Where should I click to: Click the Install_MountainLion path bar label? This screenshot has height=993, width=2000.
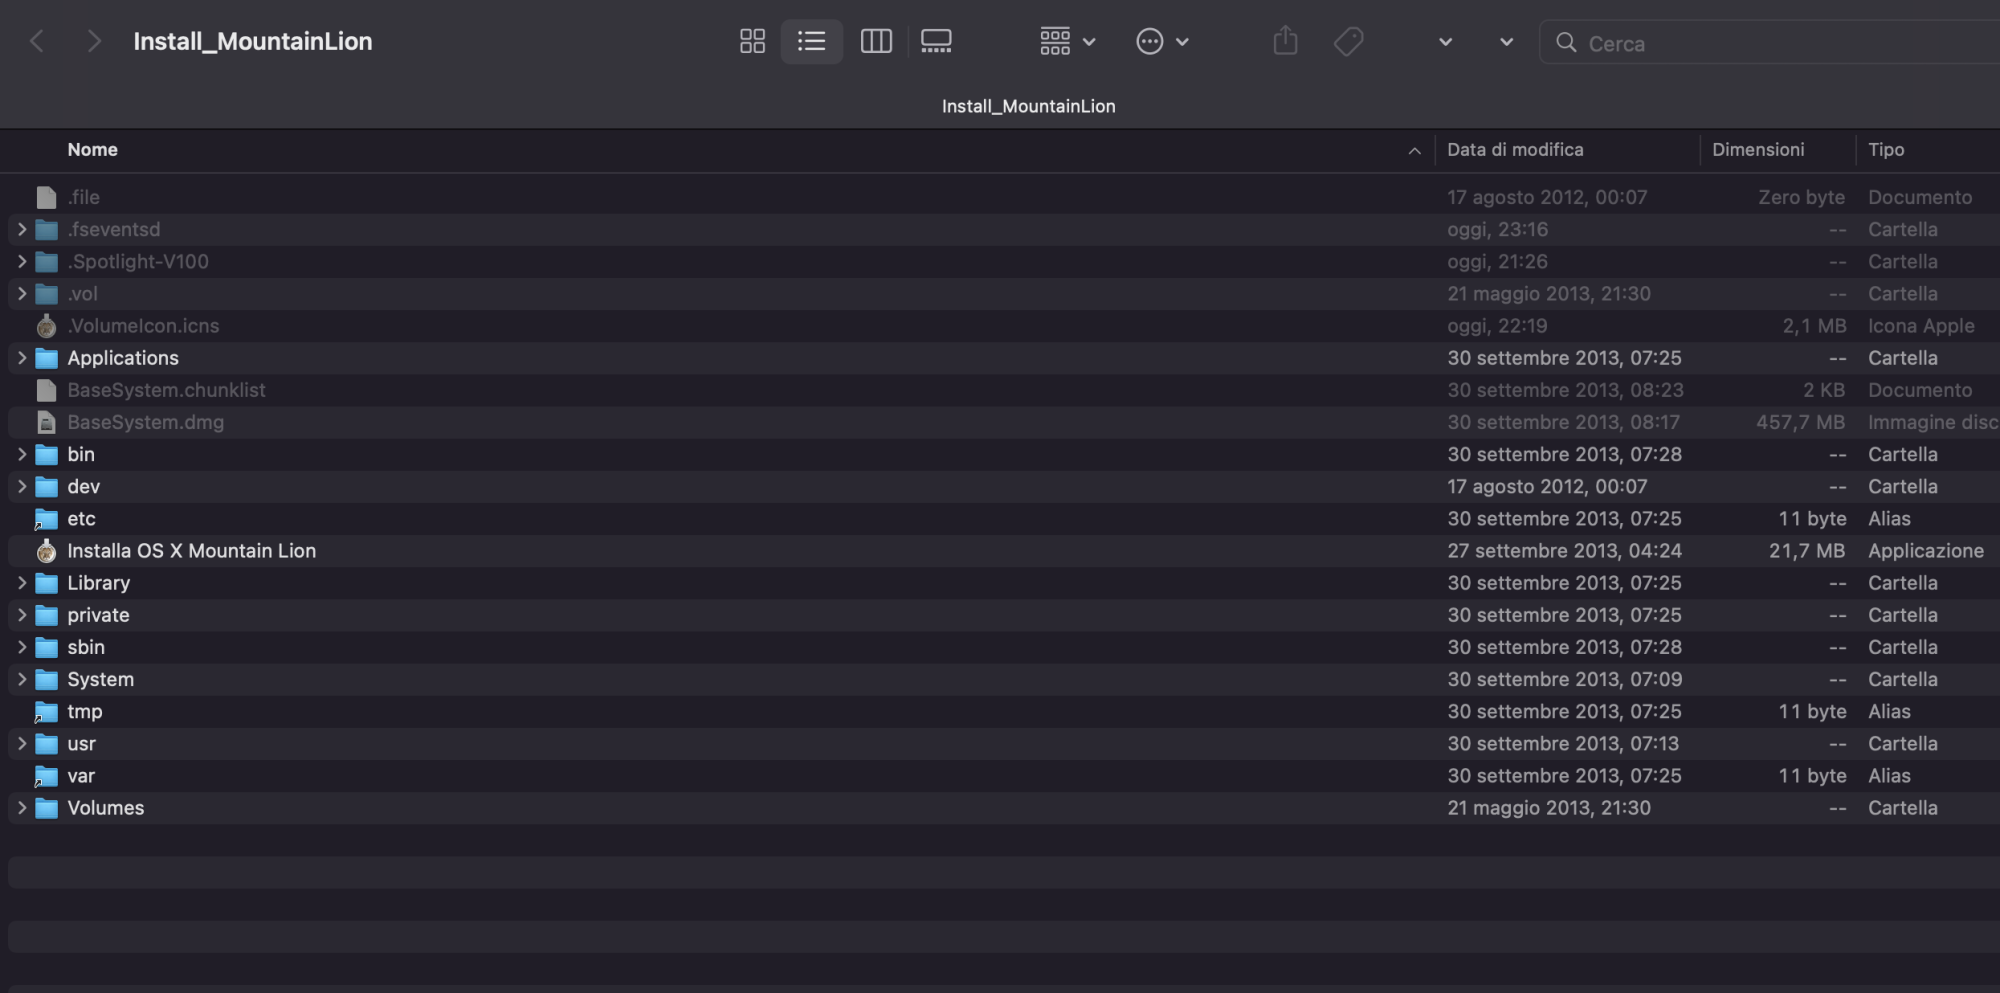1028,106
